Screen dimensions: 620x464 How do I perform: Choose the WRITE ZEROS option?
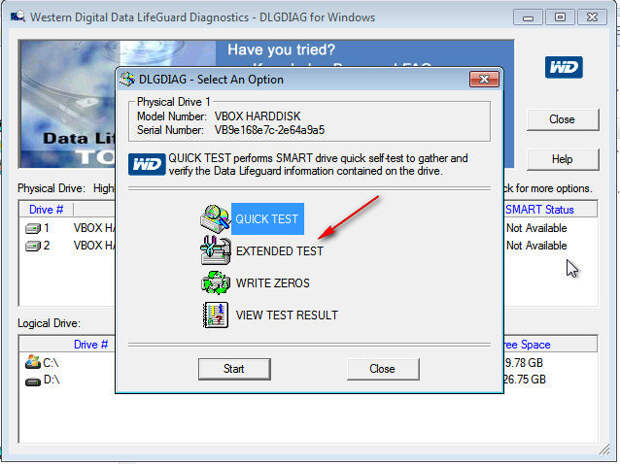272,283
